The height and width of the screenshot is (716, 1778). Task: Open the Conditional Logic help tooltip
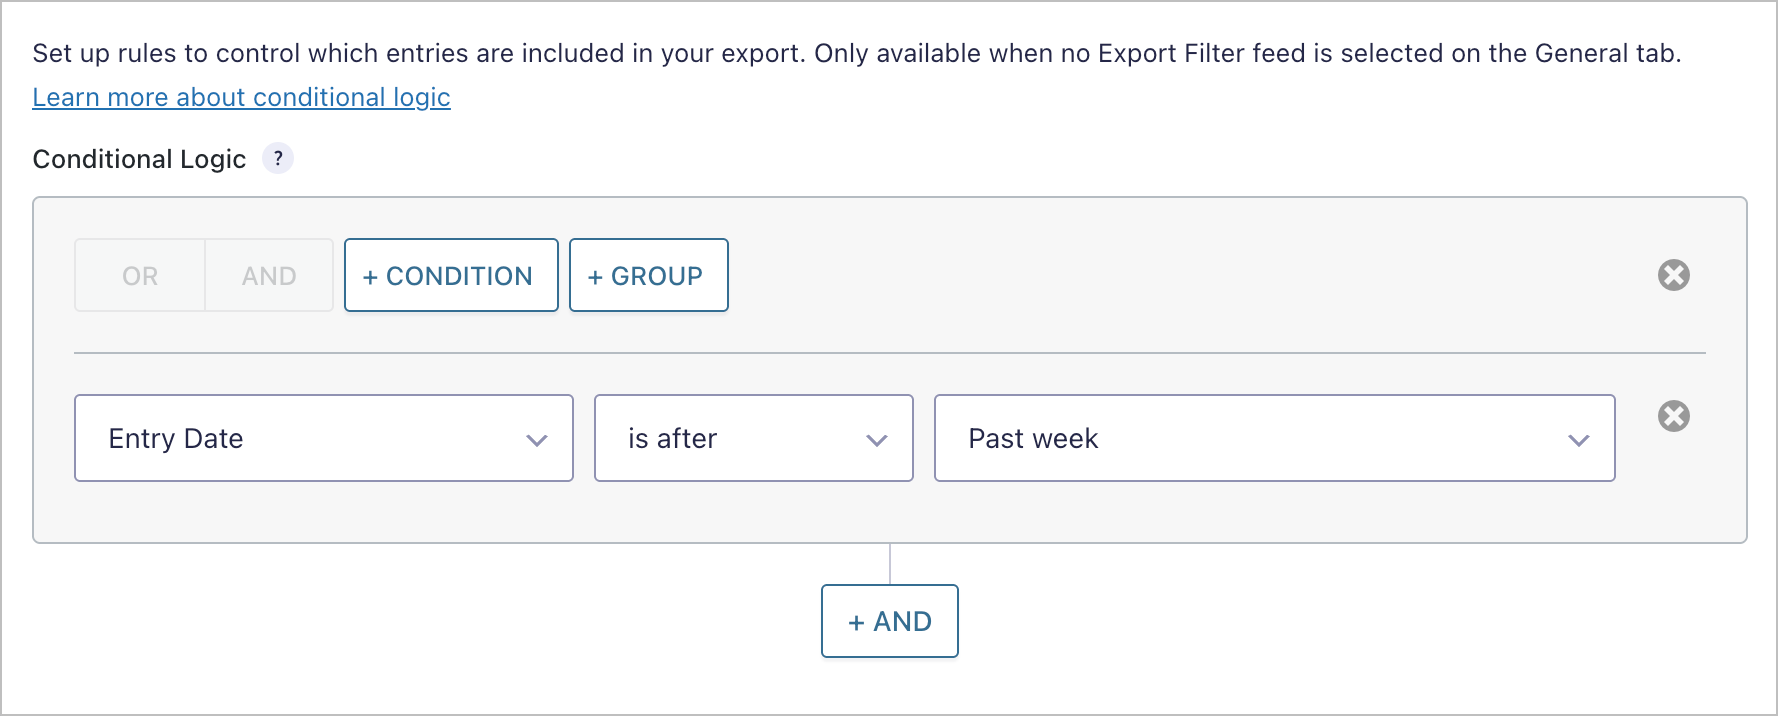pyautogui.click(x=278, y=158)
